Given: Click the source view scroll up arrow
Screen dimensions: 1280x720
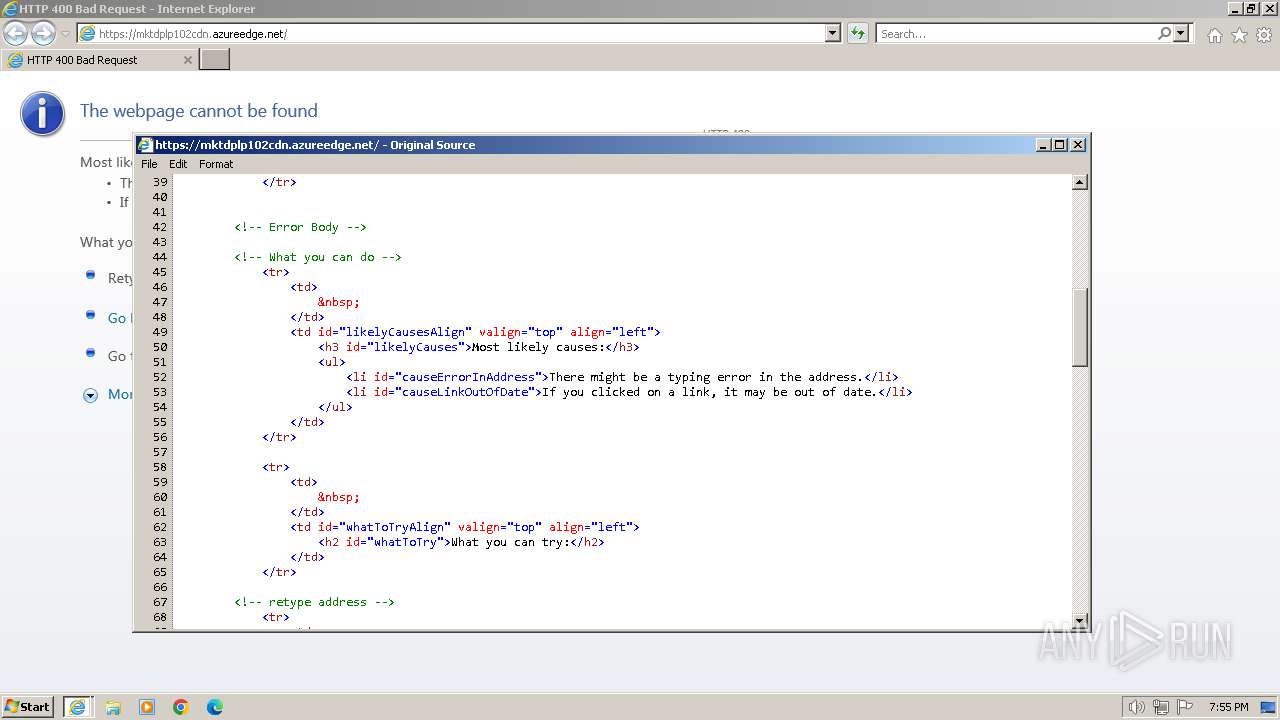Looking at the screenshot, I should 1080,182.
